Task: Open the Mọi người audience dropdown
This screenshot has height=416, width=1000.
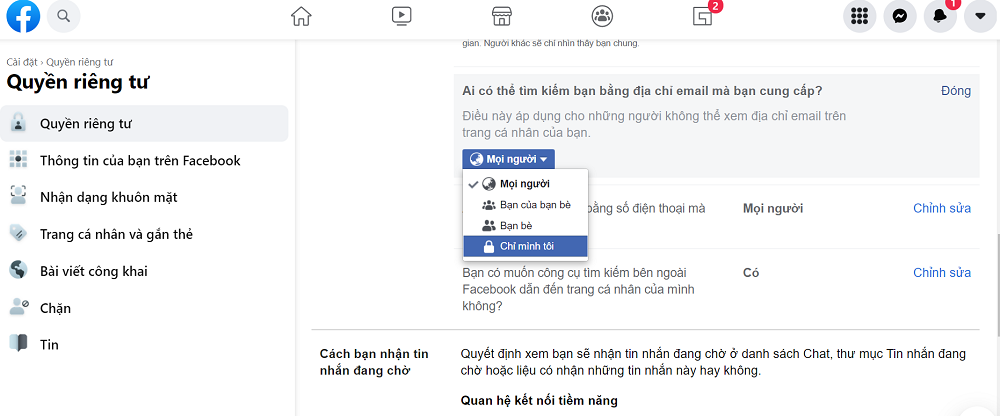Action: pyautogui.click(x=508, y=159)
